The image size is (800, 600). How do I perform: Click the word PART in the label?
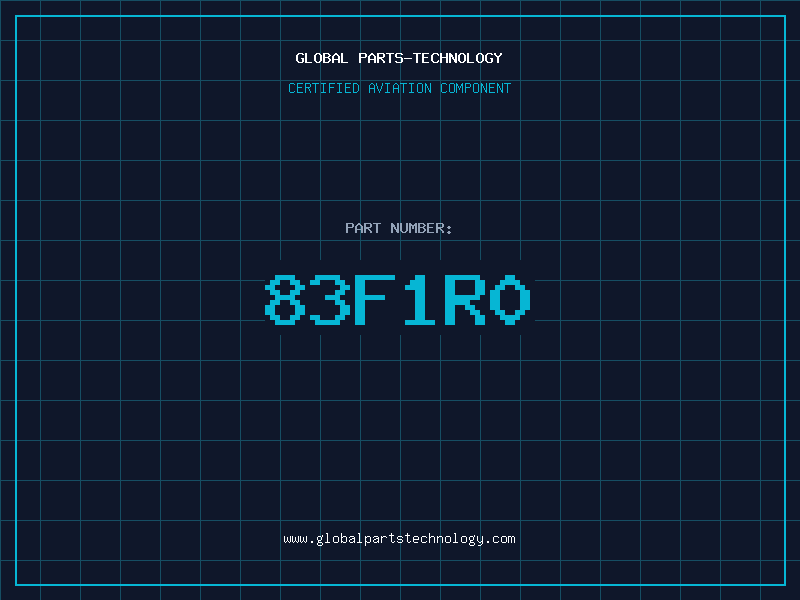(x=363, y=228)
